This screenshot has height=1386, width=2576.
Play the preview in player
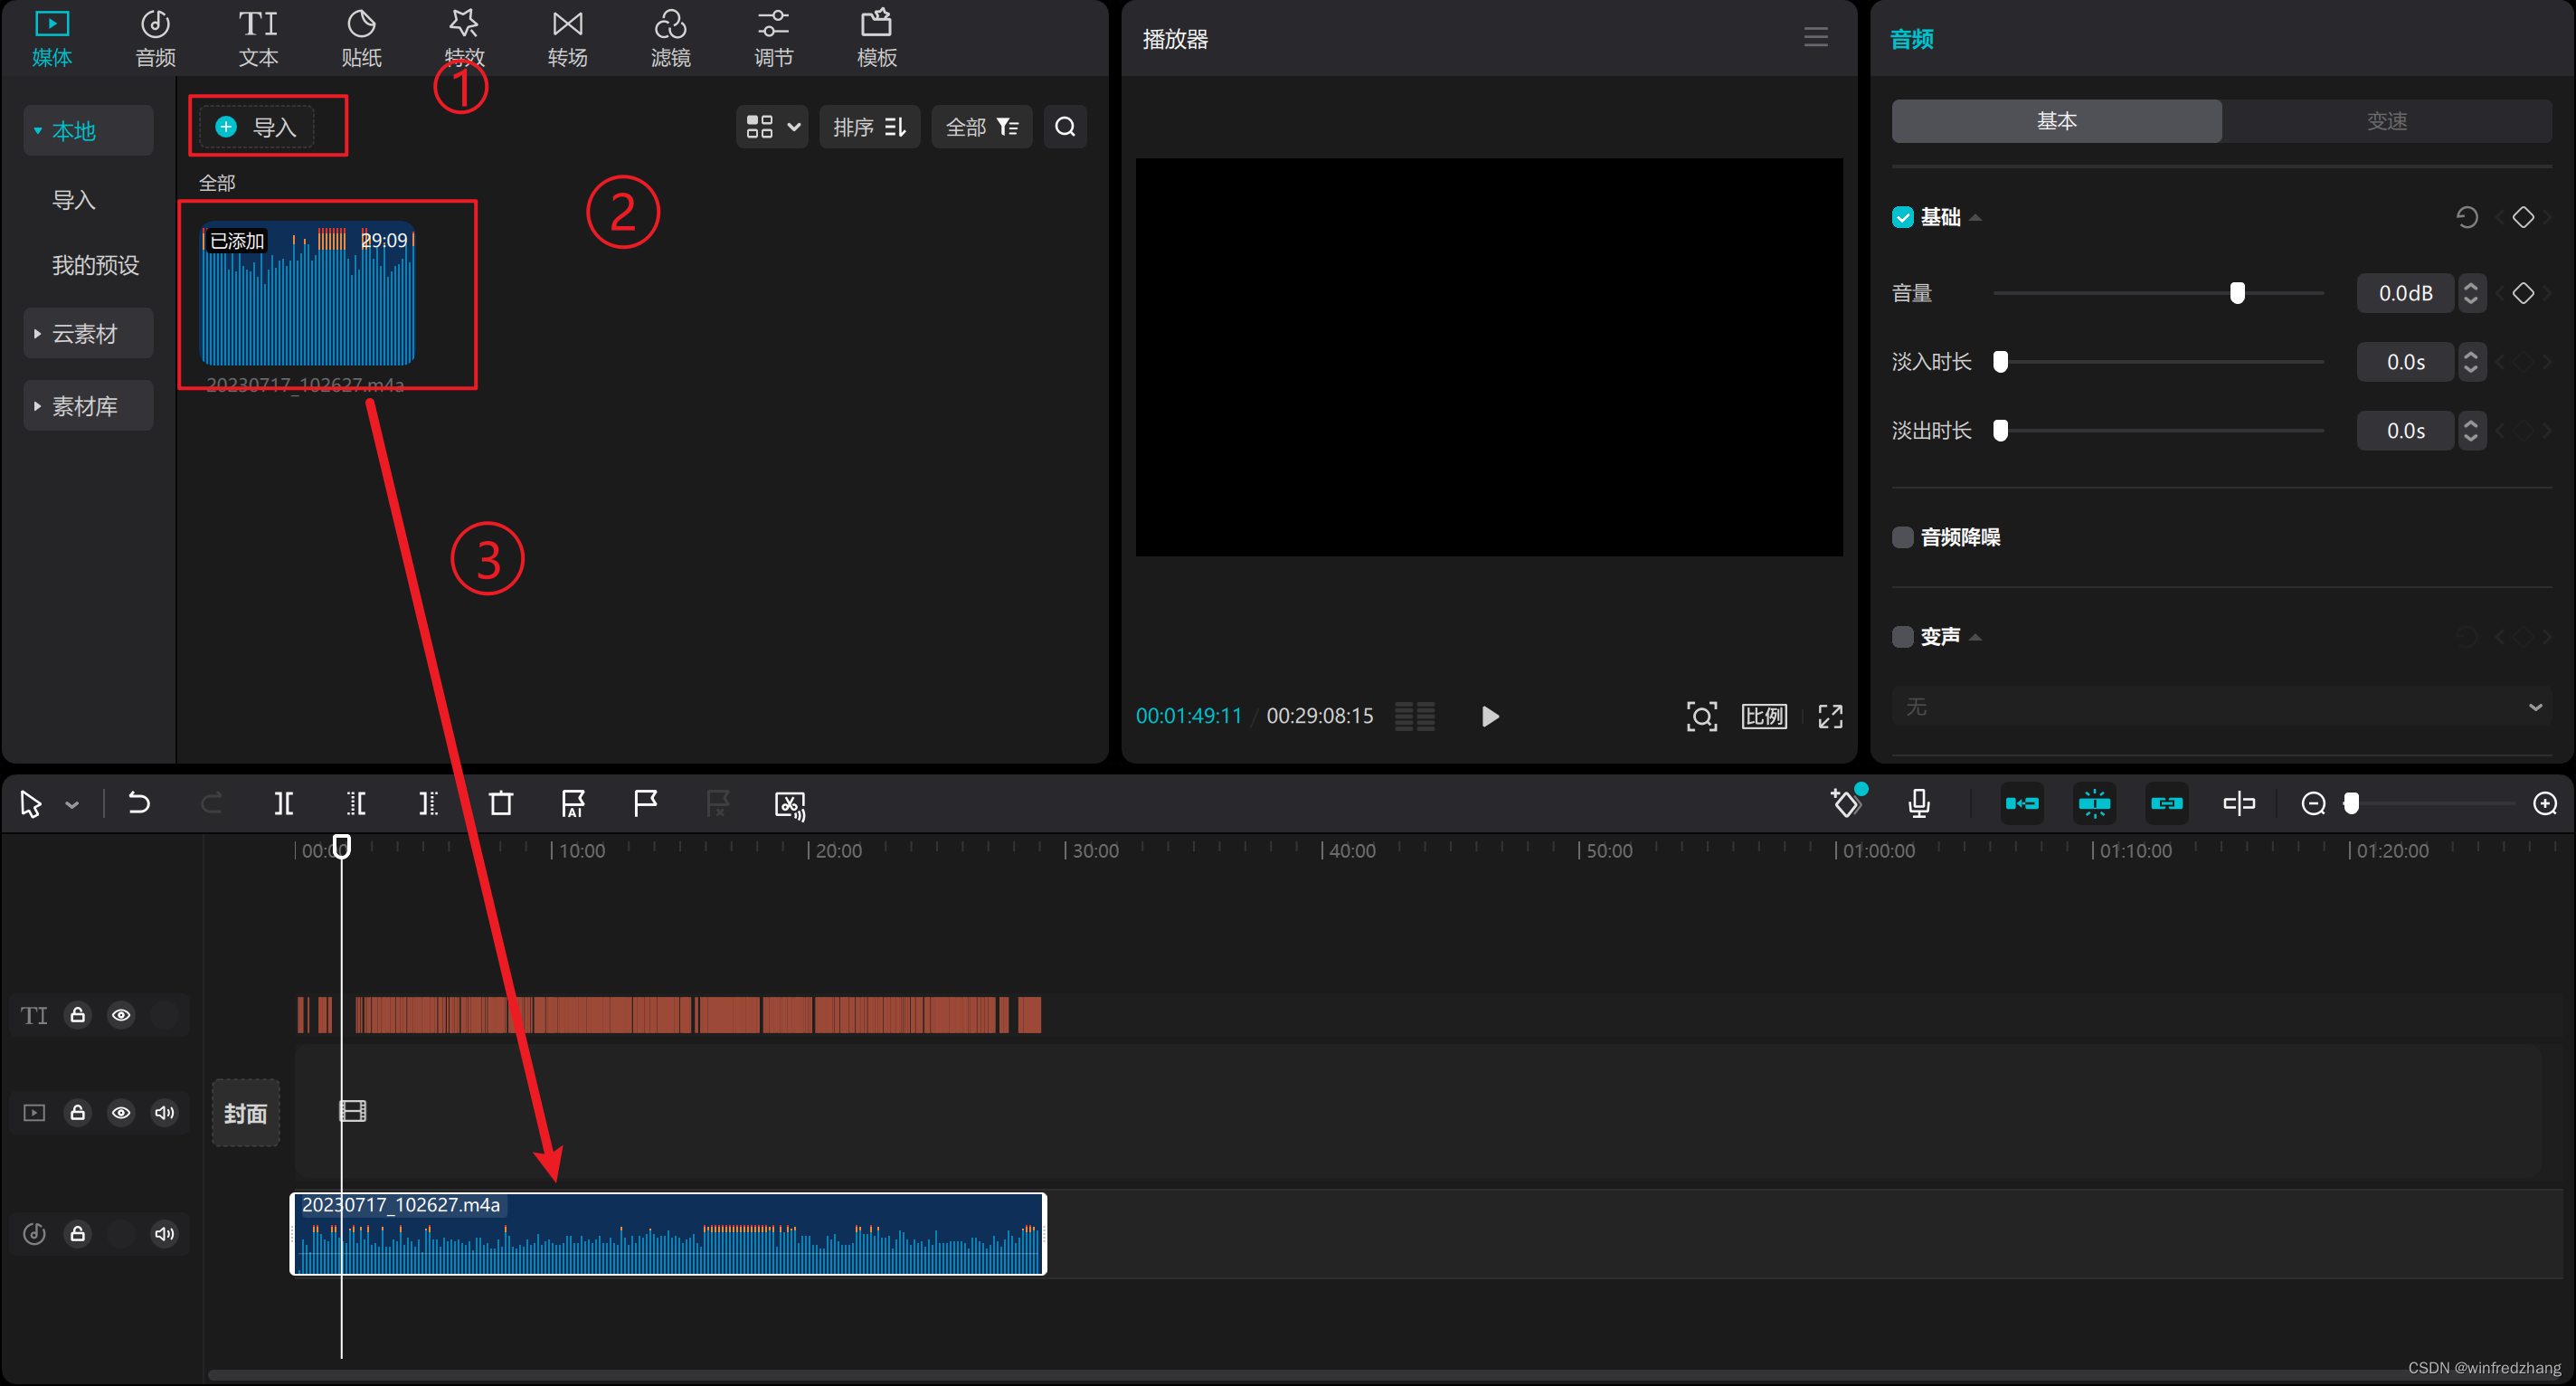1490,716
